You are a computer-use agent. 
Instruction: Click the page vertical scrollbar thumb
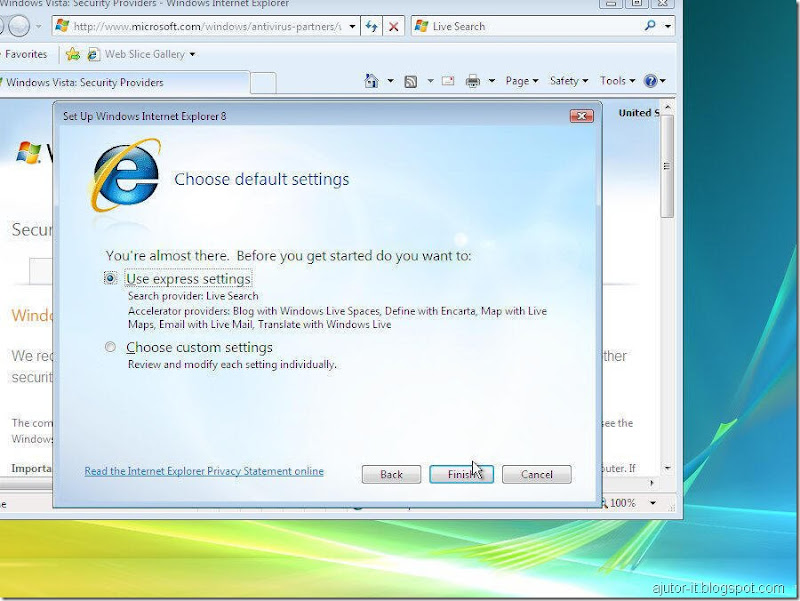pos(666,166)
